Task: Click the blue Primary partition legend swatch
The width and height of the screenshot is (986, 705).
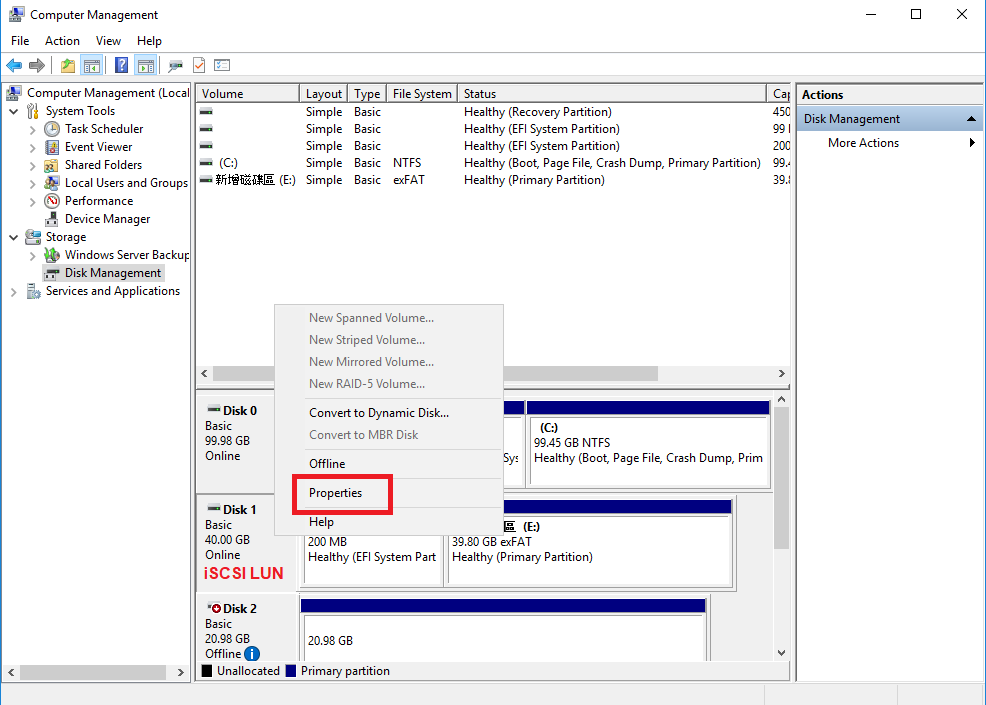Action: (x=291, y=671)
